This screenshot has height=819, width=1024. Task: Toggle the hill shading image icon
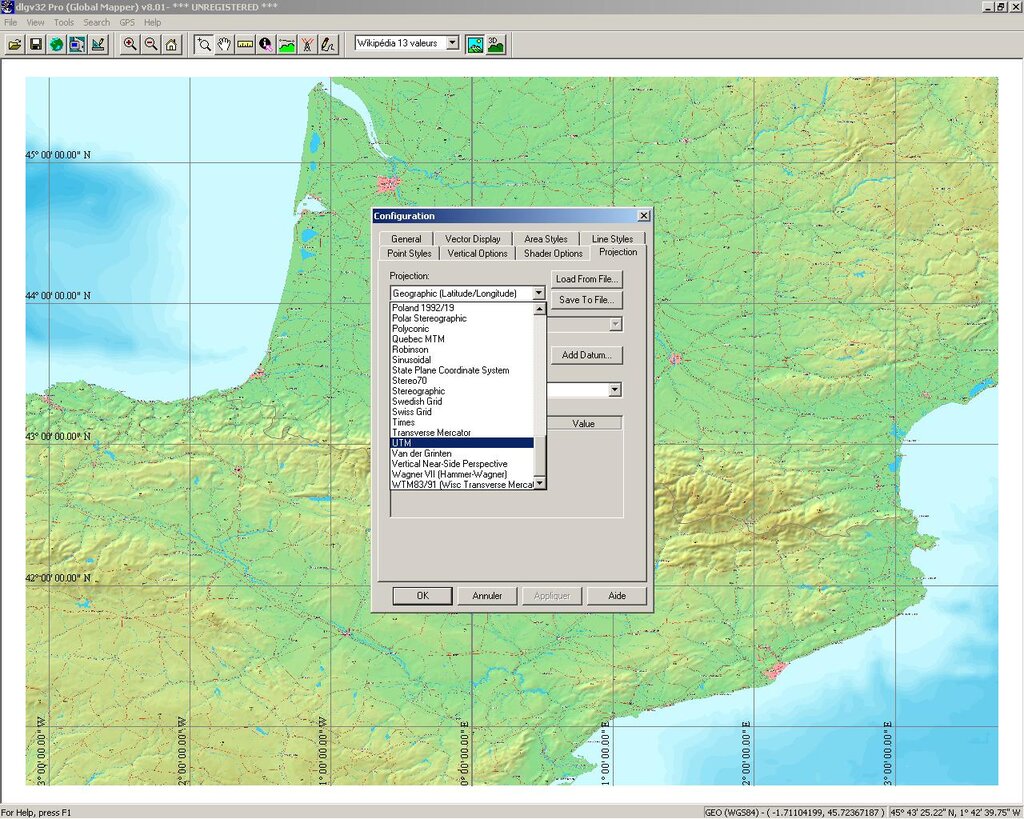(x=475, y=44)
